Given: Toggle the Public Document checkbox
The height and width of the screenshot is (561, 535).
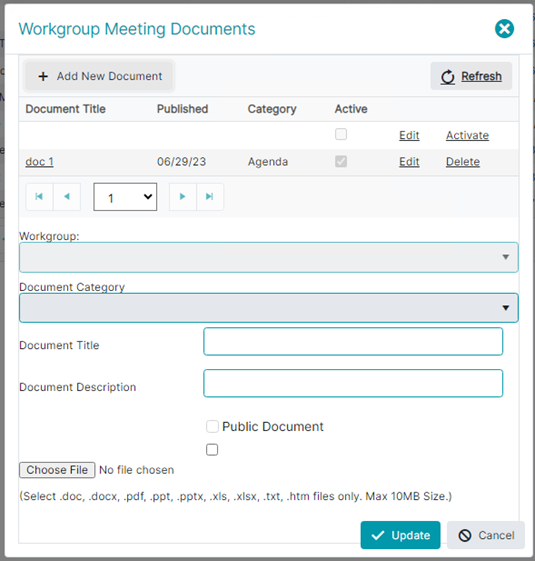Looking at the screenshot, I should [x=212, y=426].
